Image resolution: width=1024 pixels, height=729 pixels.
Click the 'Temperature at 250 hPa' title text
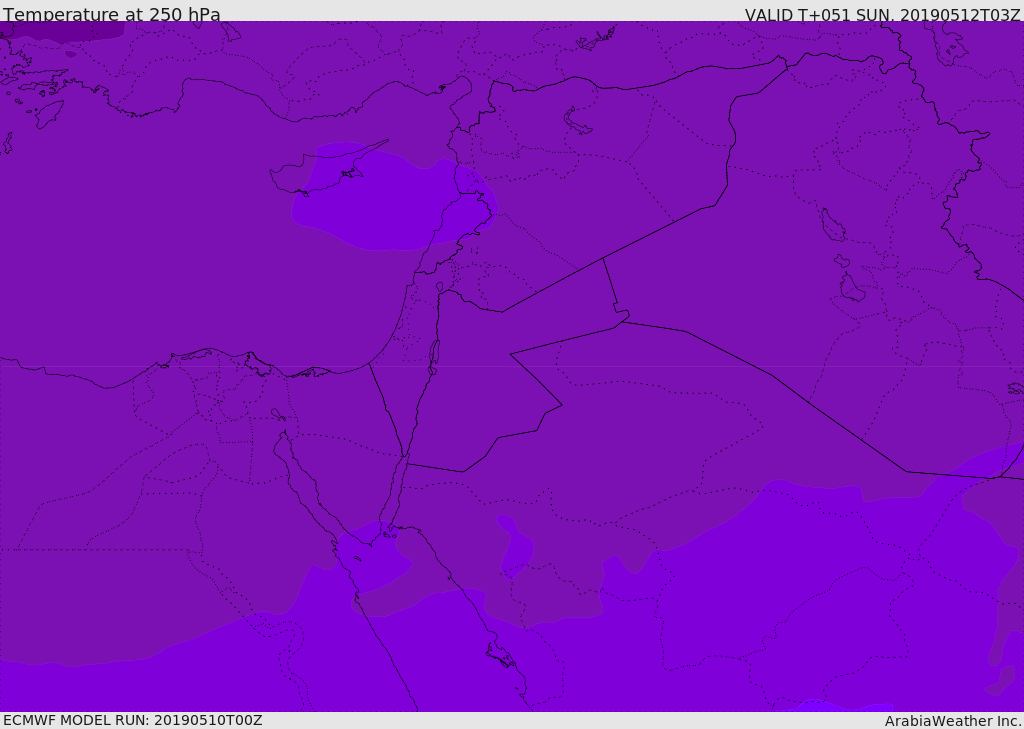pyautogui.click(x=112, y=14)
